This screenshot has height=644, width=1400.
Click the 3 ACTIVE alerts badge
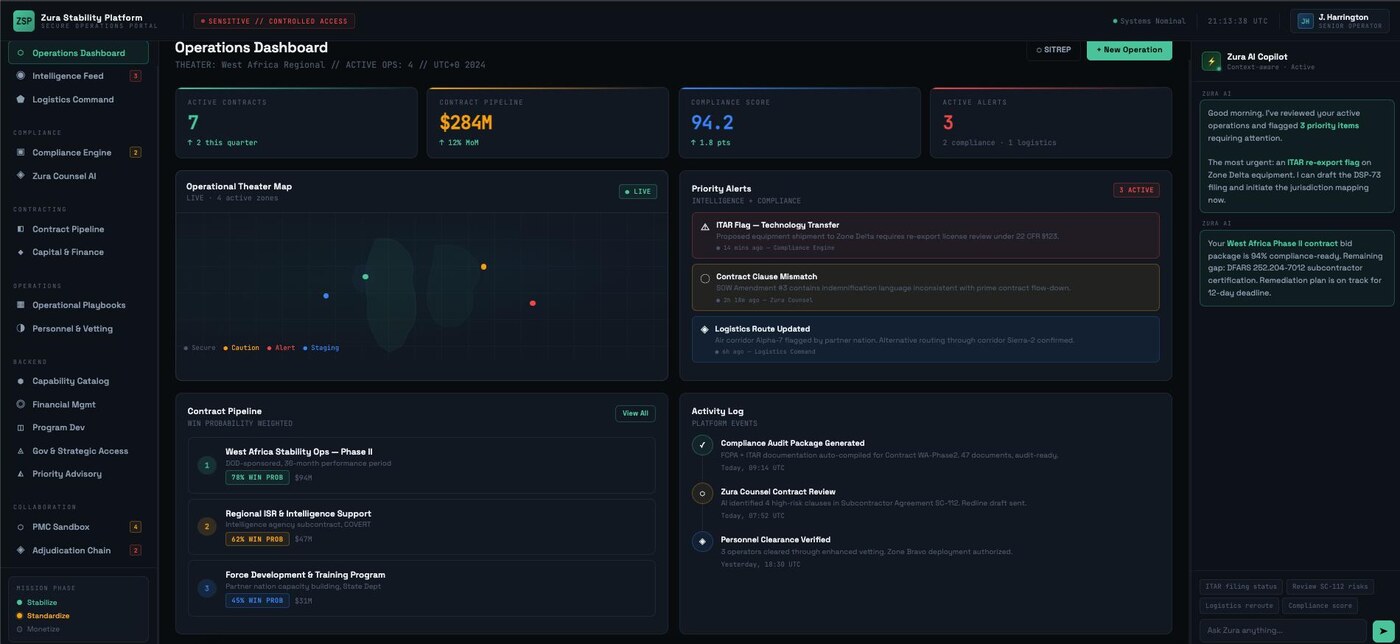click(x=1136, y=190)
